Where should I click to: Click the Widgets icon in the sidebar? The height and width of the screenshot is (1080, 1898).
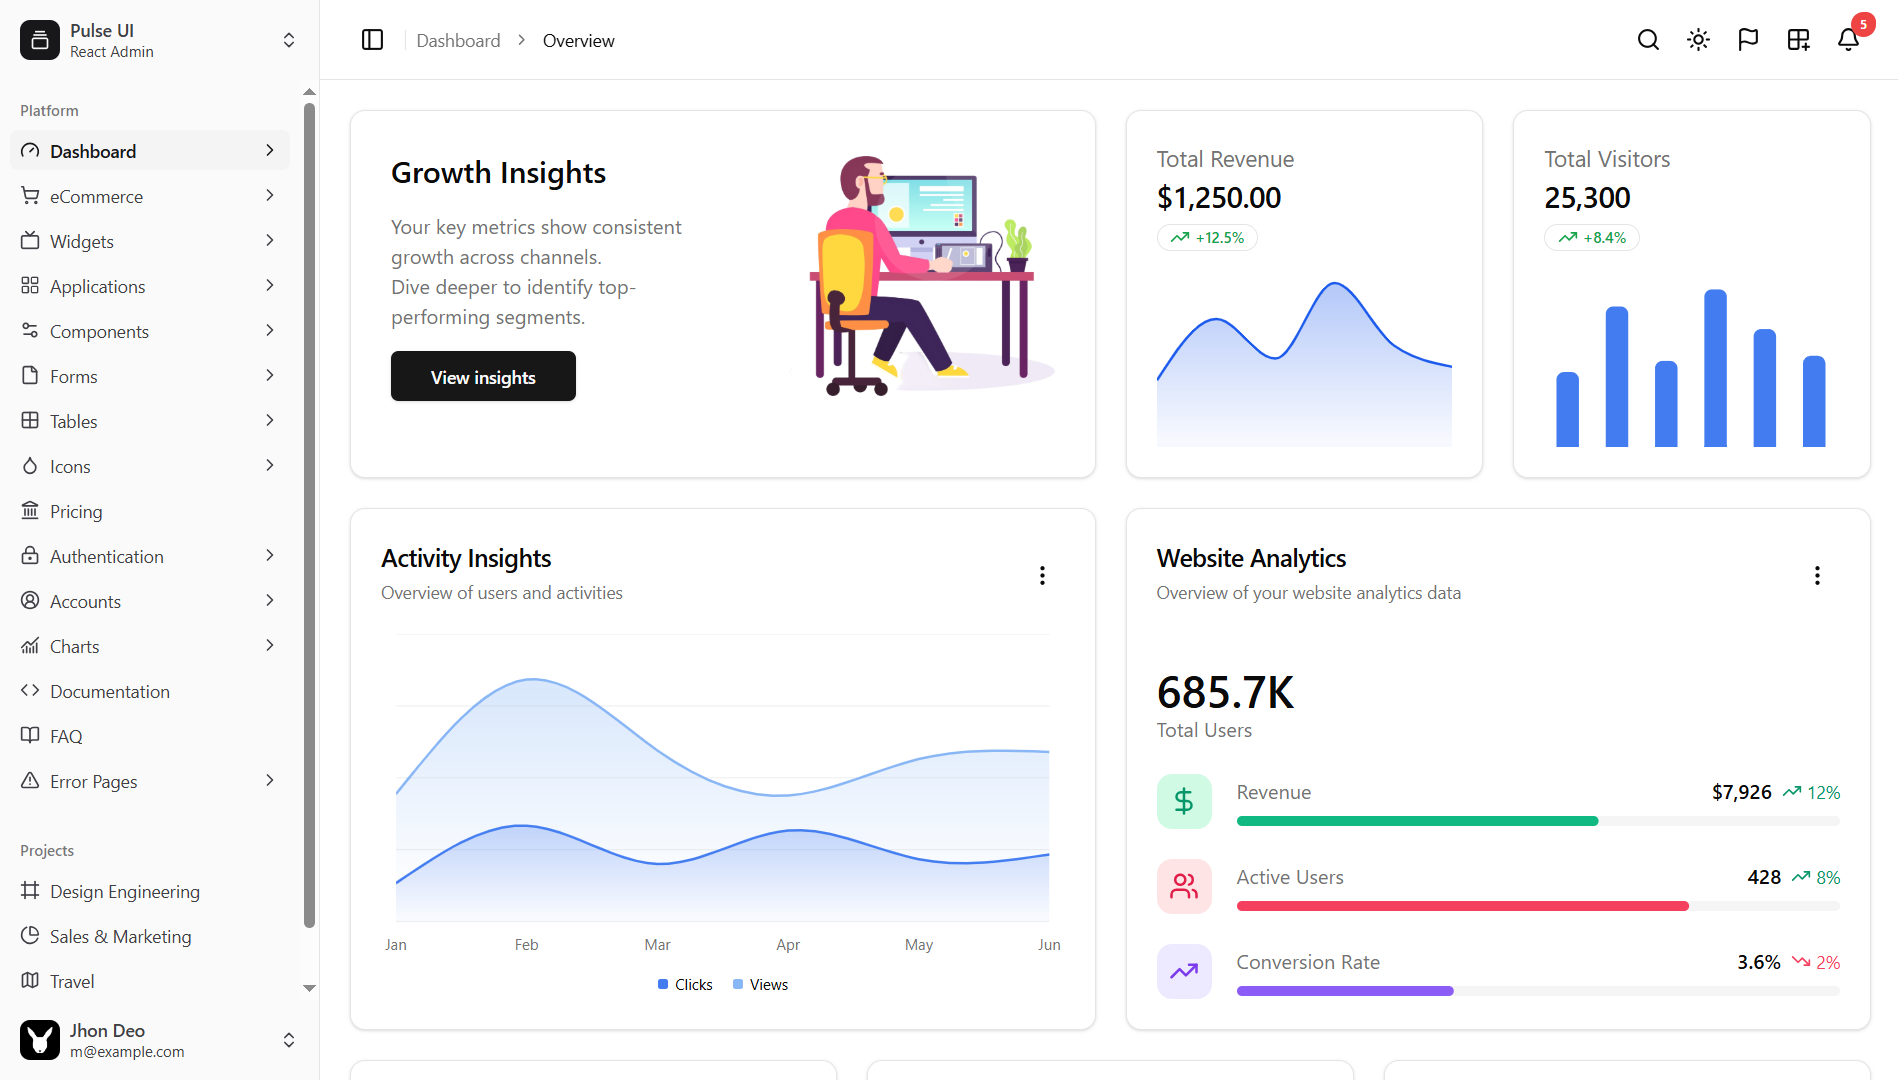click(30, 241)
